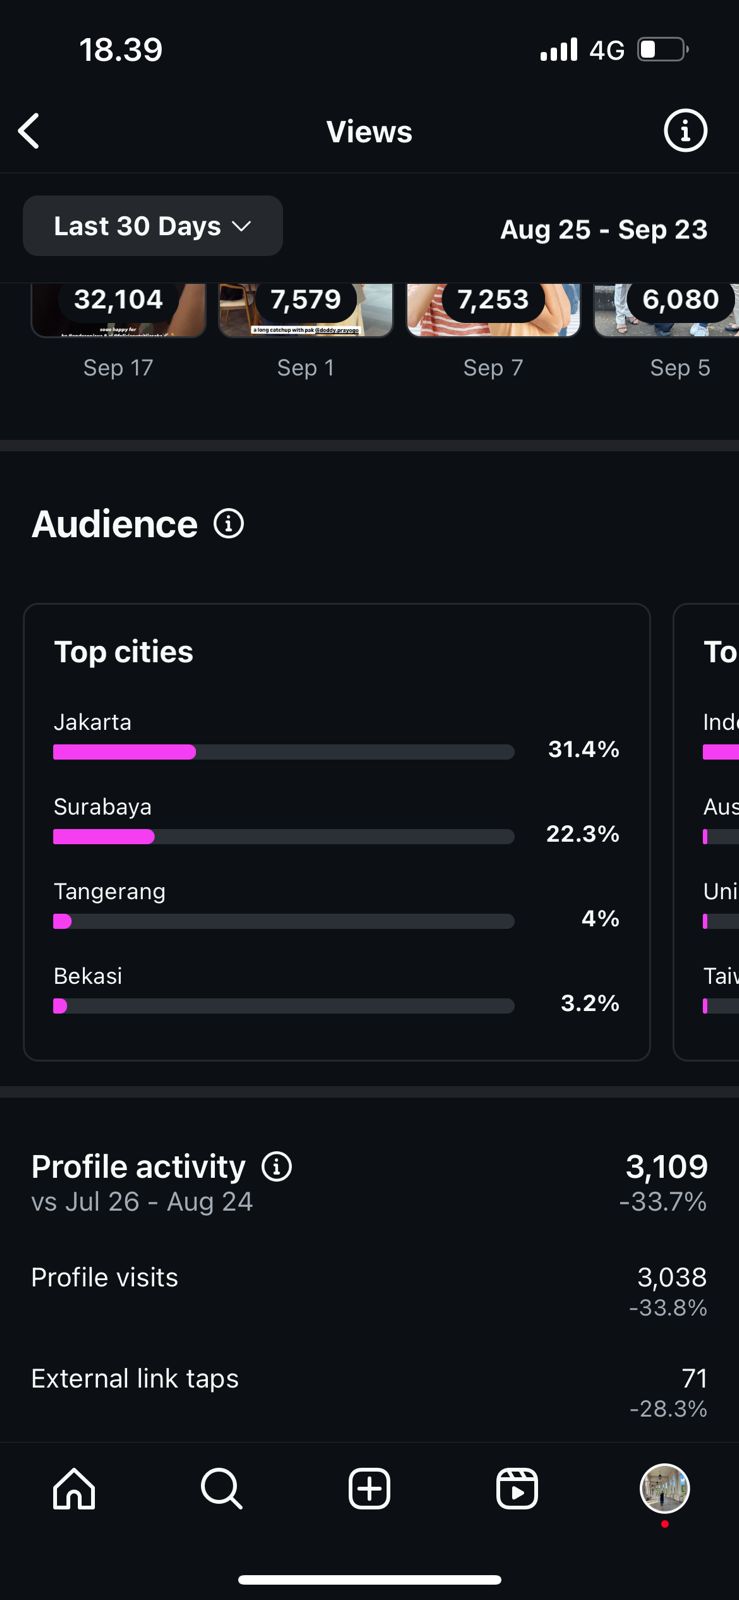
Task: Select the External link taps row
Action: click(x=369, y=1390)
